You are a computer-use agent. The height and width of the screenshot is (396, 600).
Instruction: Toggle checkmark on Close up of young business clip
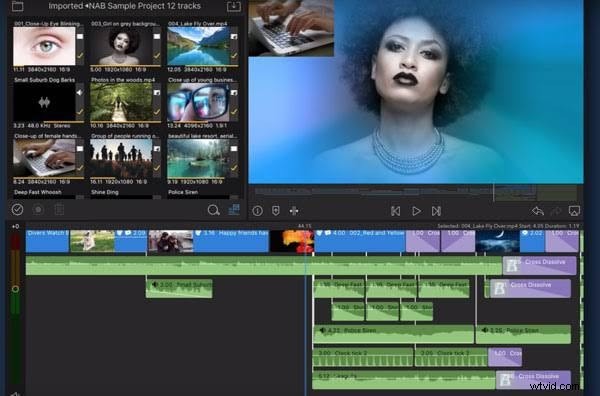[x=234, y=112]
